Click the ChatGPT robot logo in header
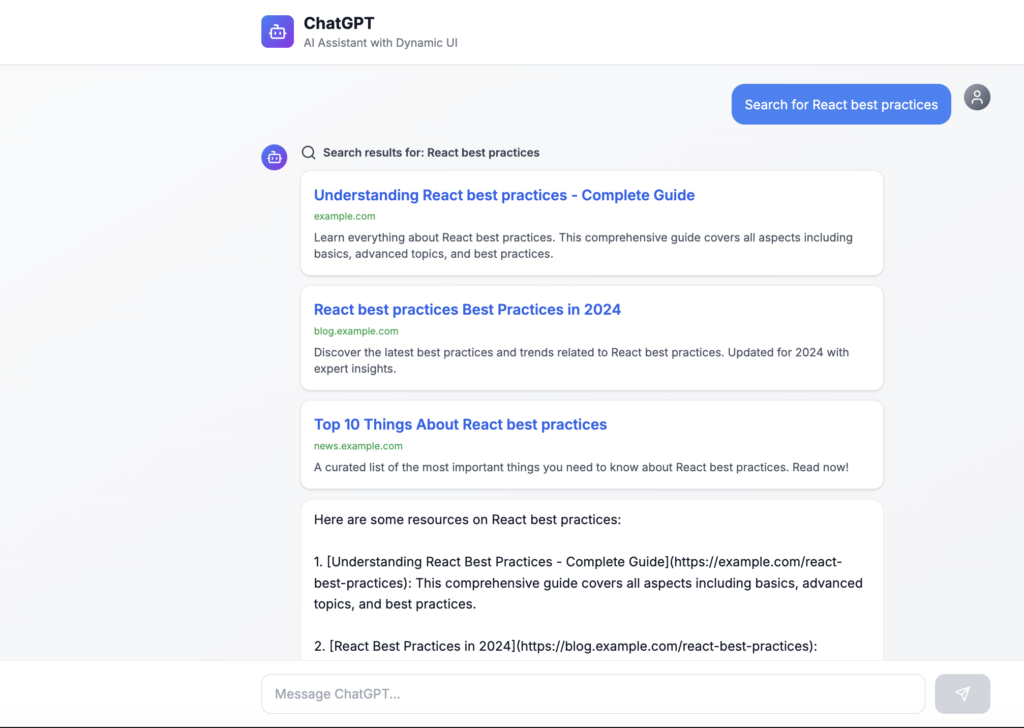The image size is (1024, 728). 277,32
